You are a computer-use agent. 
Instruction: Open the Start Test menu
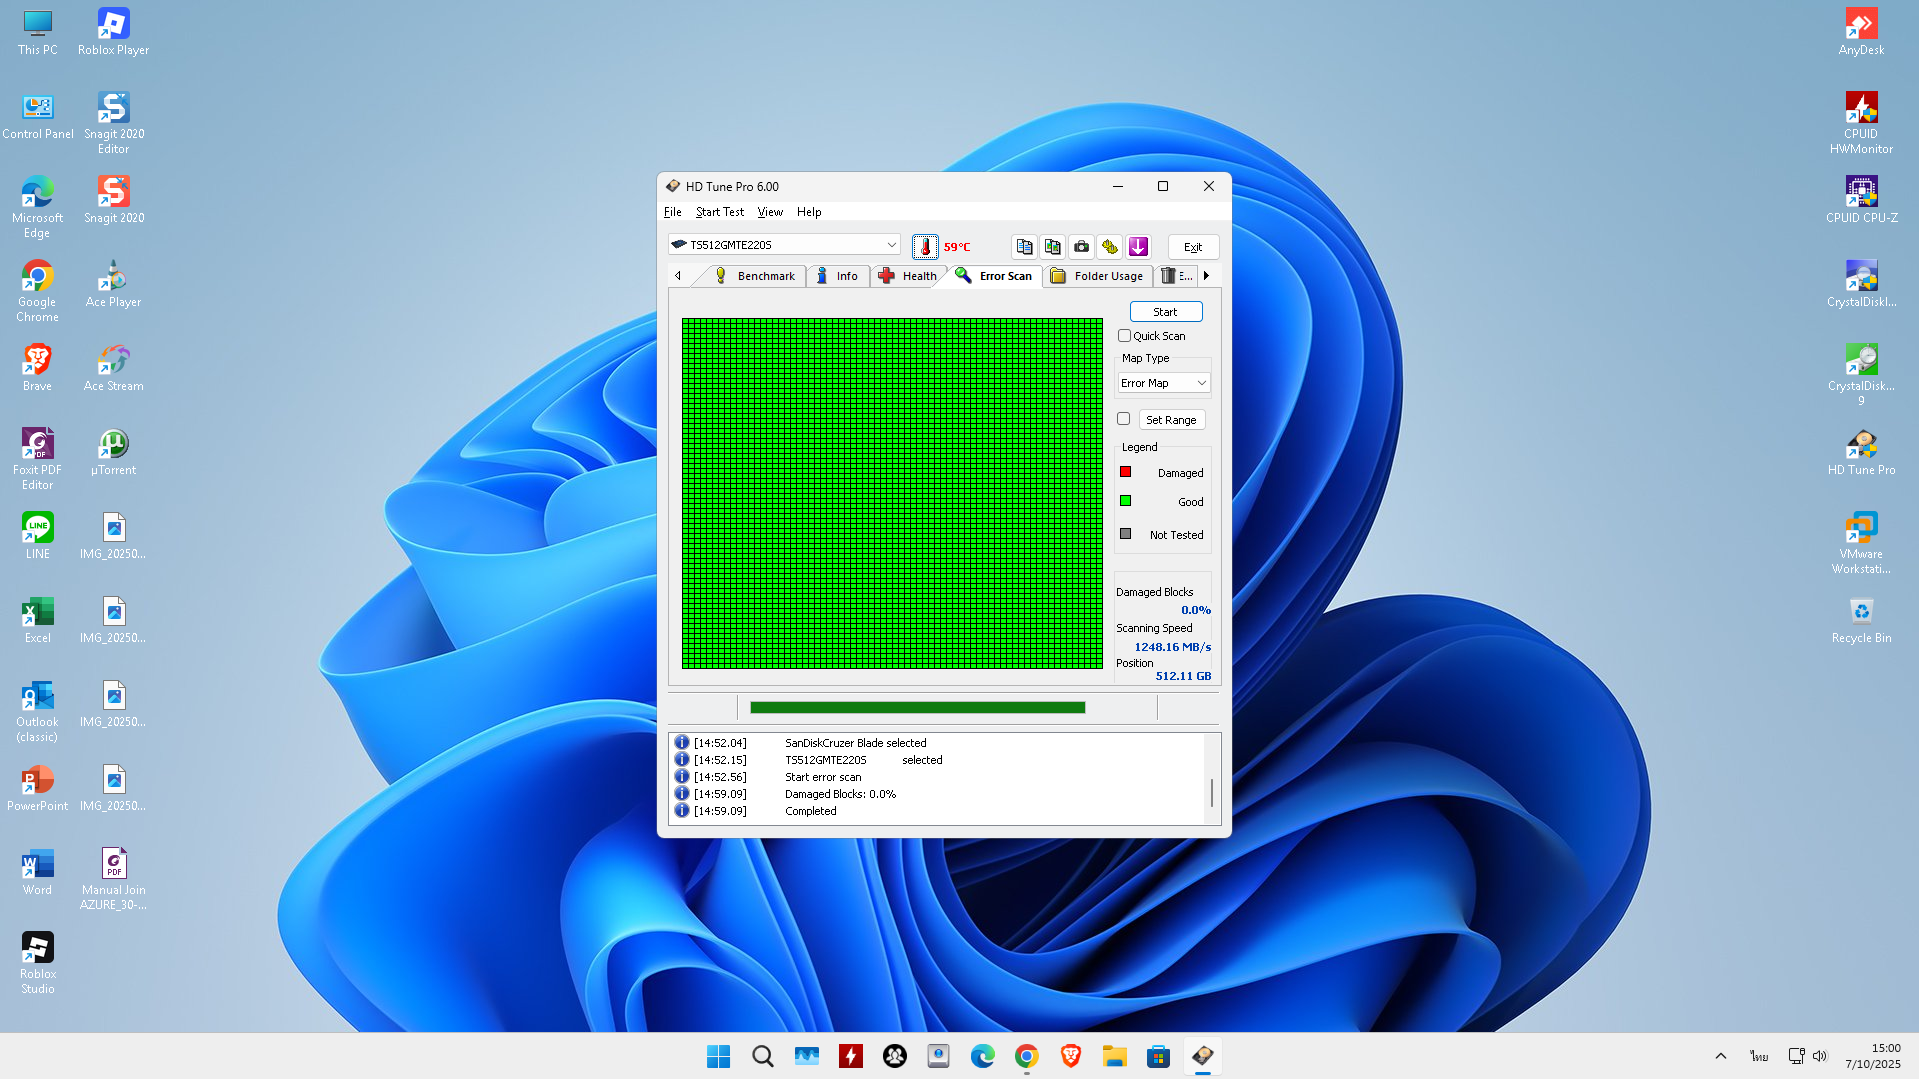[719, 212]
